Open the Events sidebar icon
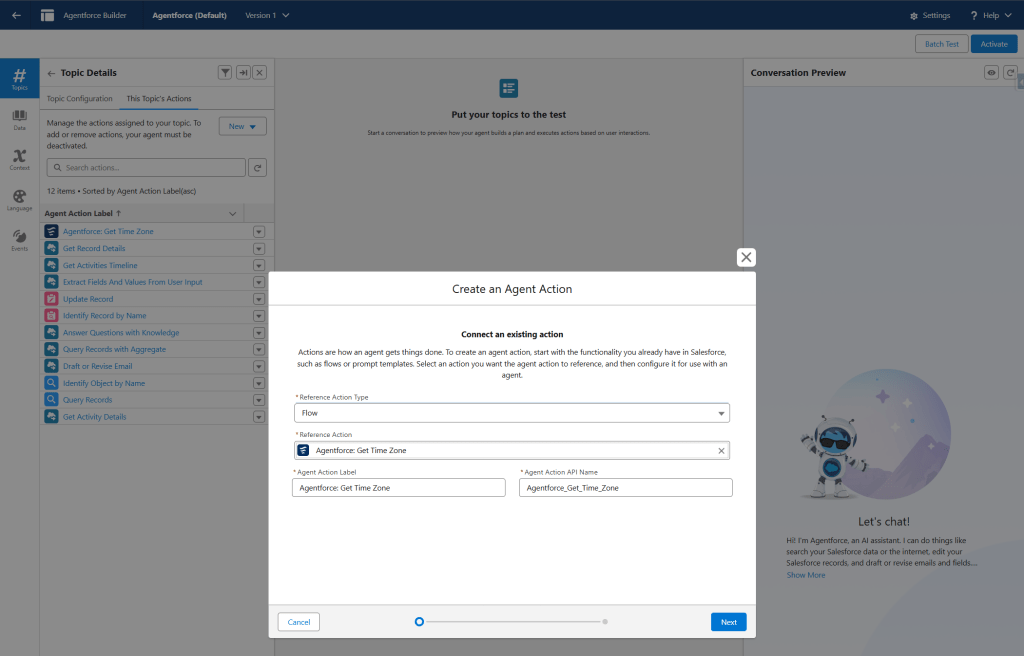 [19, 240]
